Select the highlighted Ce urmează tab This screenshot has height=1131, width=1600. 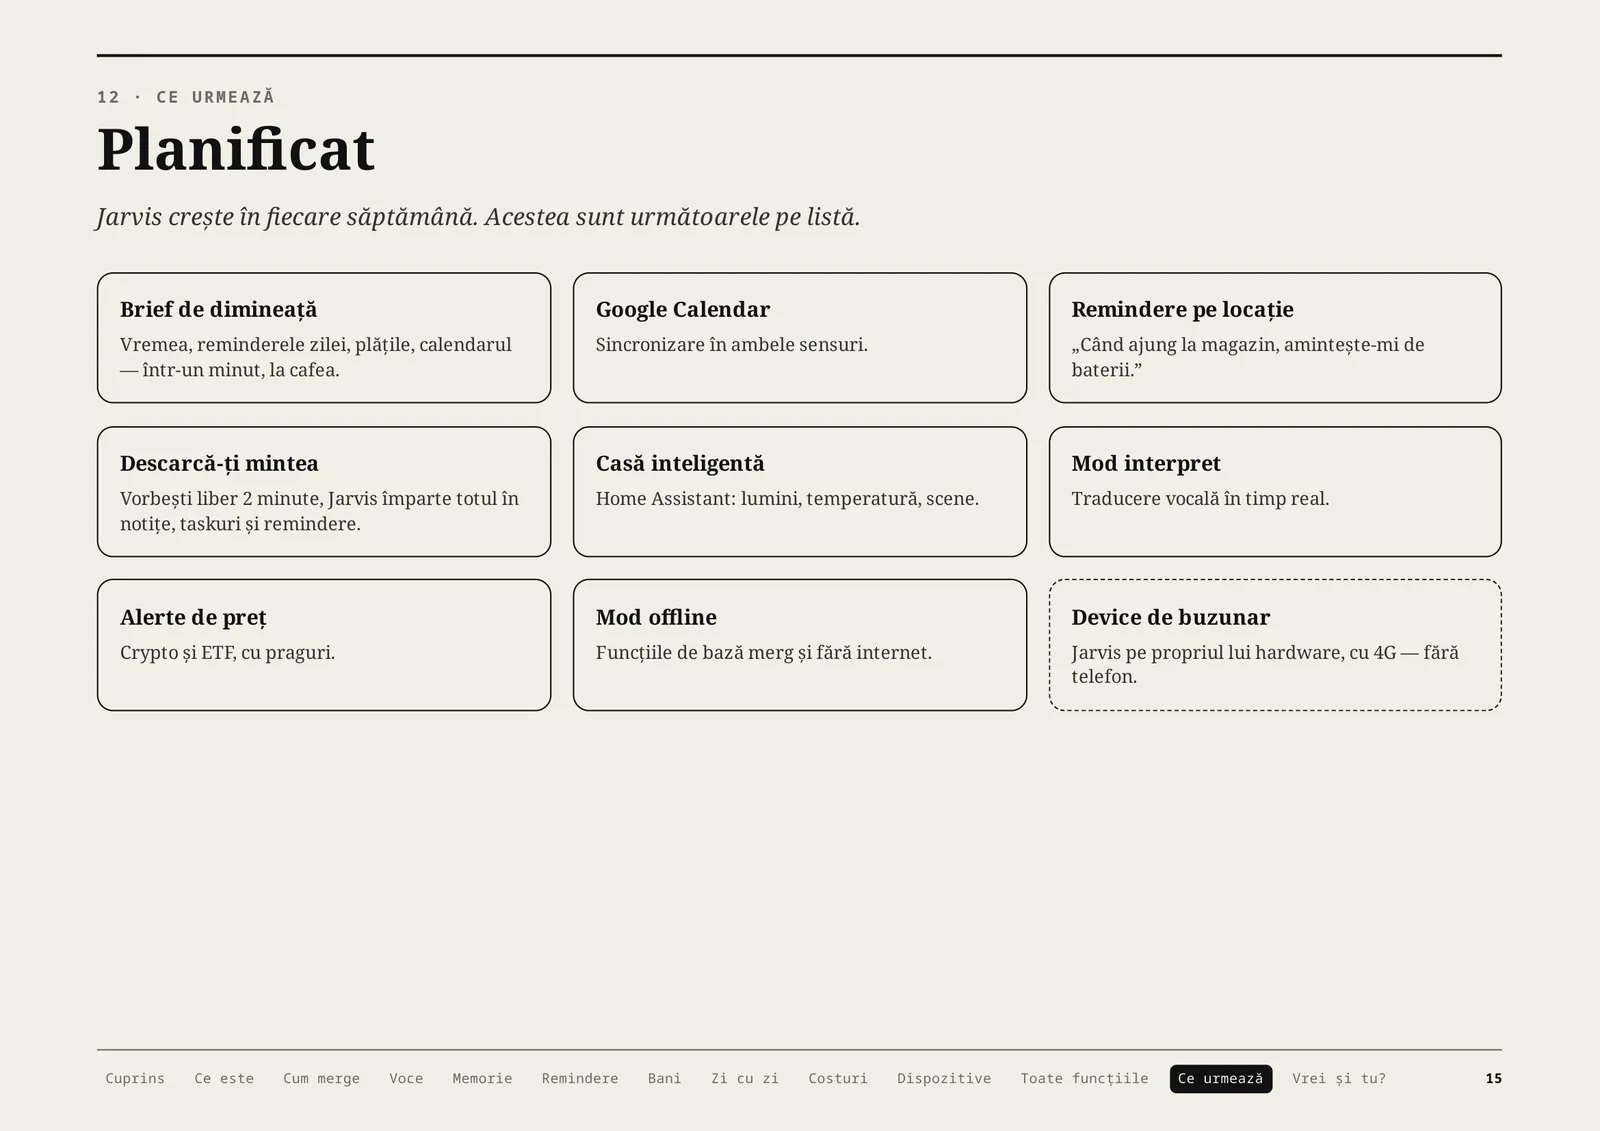(x=1221, y=1078)
